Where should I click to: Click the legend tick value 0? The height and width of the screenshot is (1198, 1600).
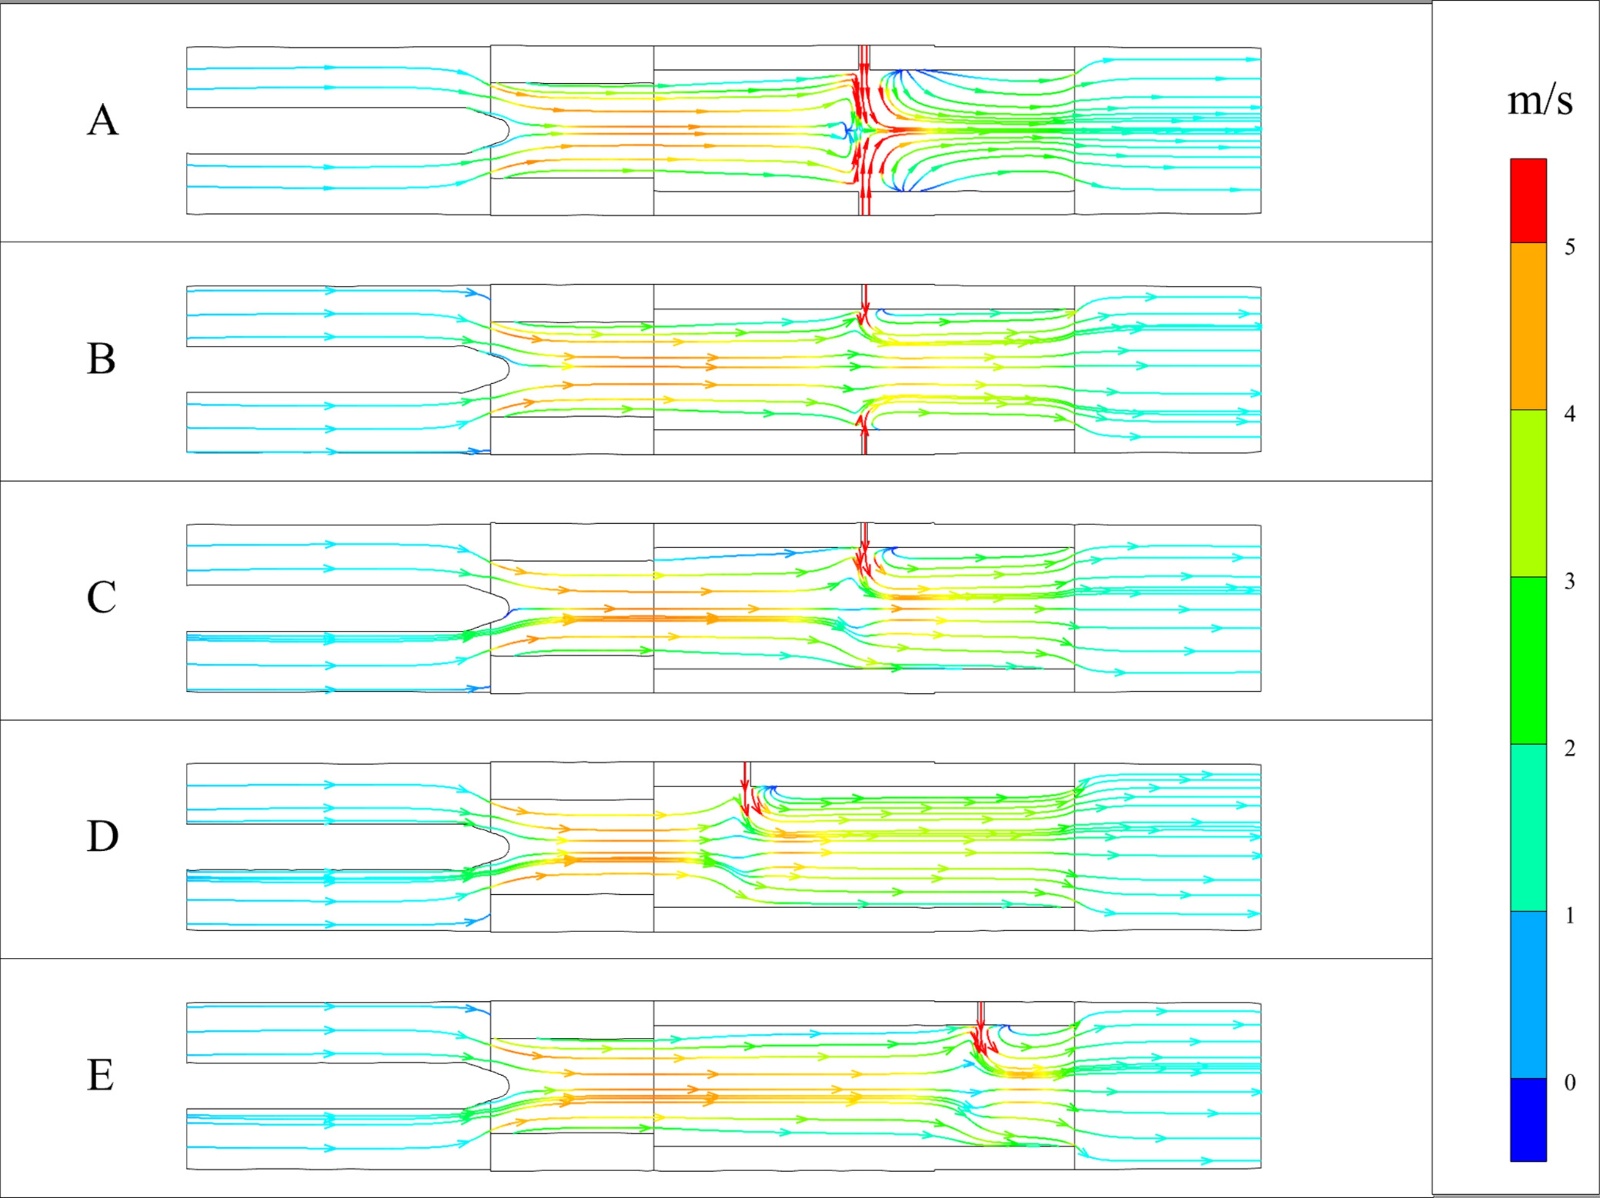point(1569,1082)
